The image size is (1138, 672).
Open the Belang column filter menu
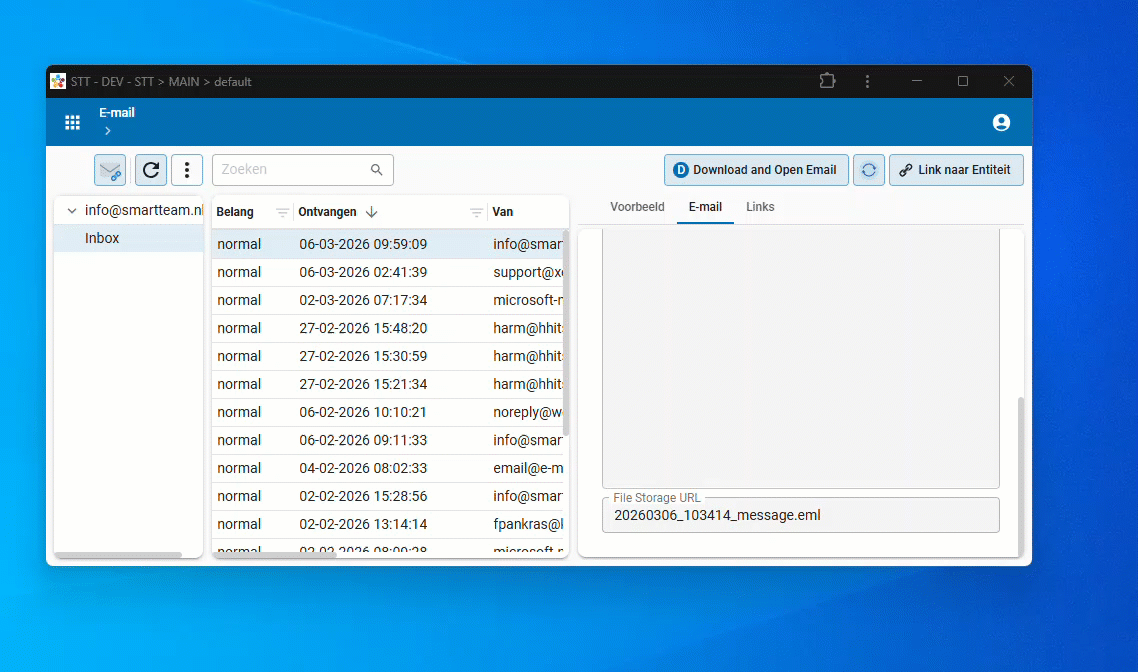tap(282, 212)
